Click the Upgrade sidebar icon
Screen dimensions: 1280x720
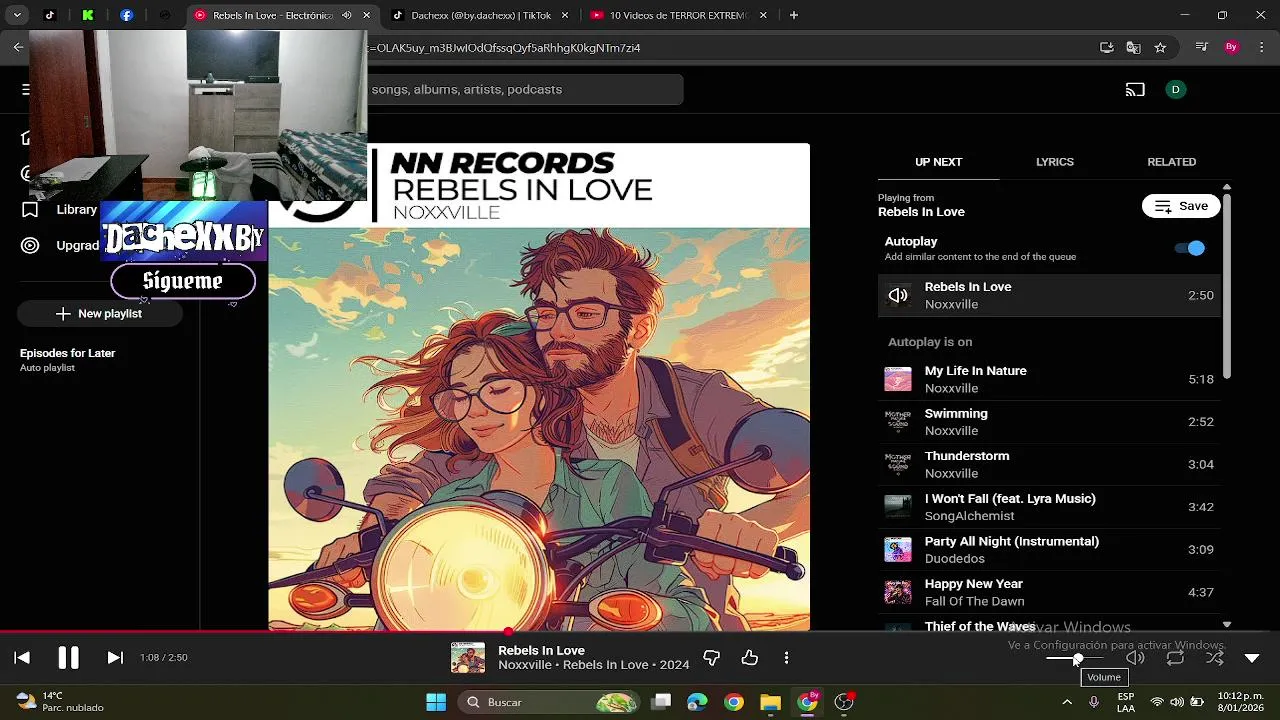tap(30, 245)
